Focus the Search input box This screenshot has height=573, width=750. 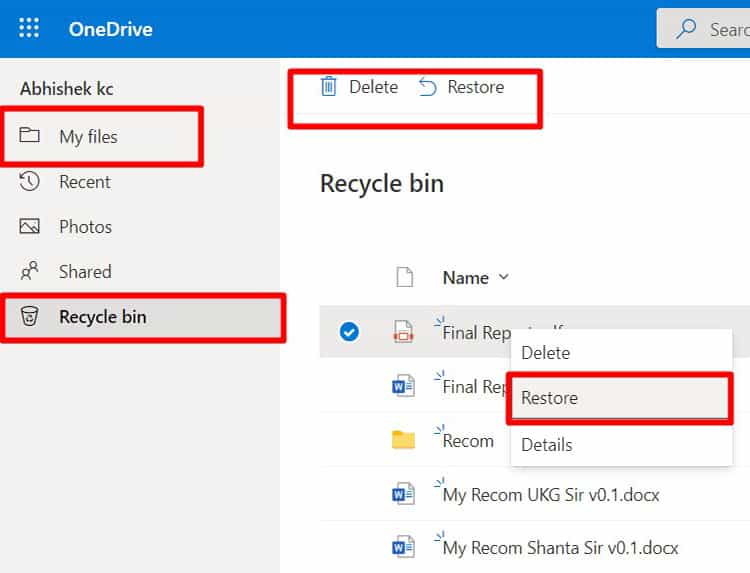pos(703,28)
